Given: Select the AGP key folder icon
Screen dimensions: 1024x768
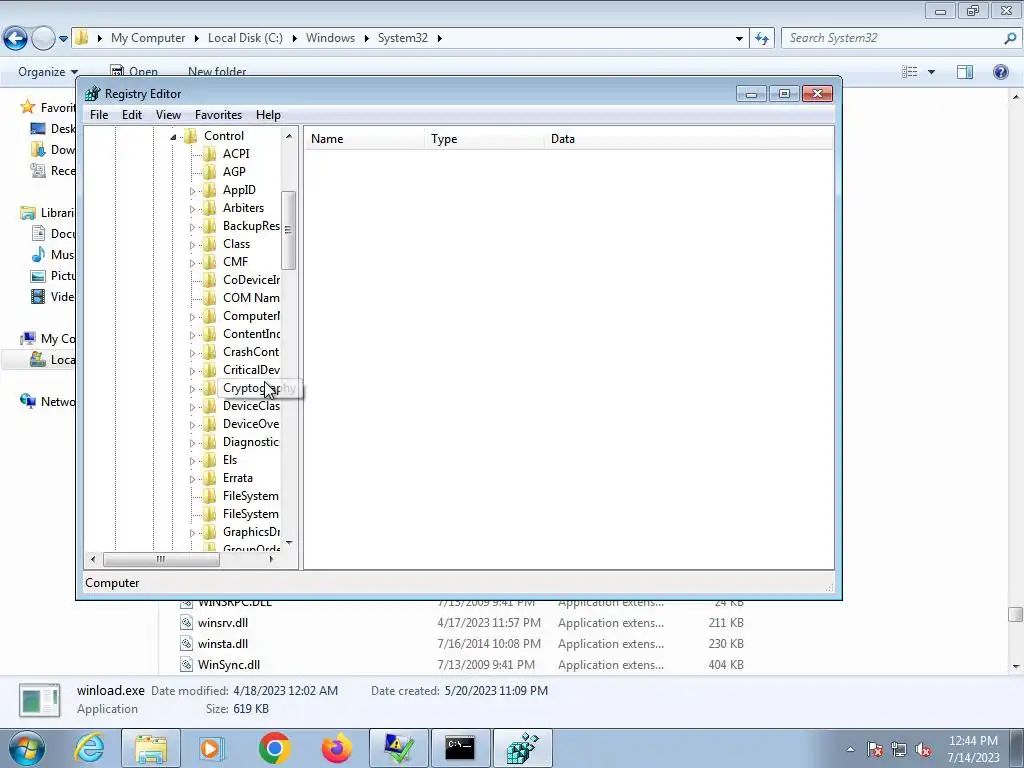Looking at the screenshot, I should (x=209, y=172).
